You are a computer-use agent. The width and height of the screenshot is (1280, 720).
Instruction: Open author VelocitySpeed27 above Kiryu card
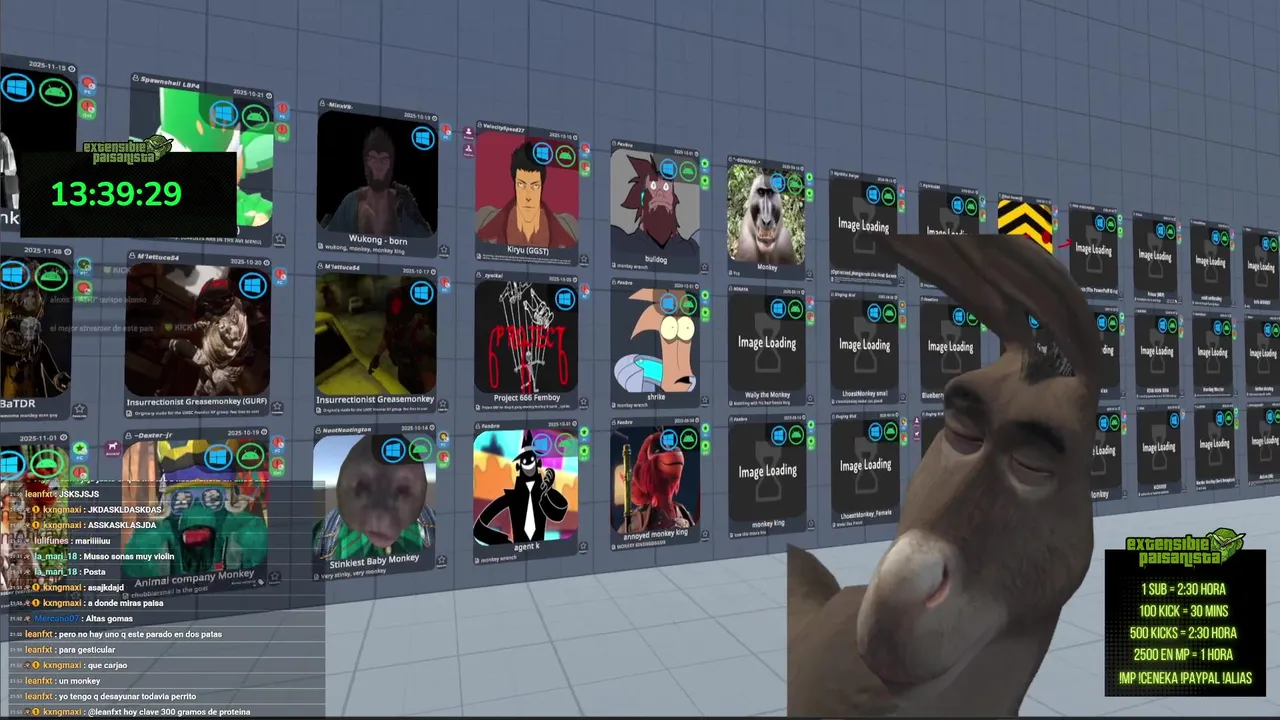[x=503, y=129]
